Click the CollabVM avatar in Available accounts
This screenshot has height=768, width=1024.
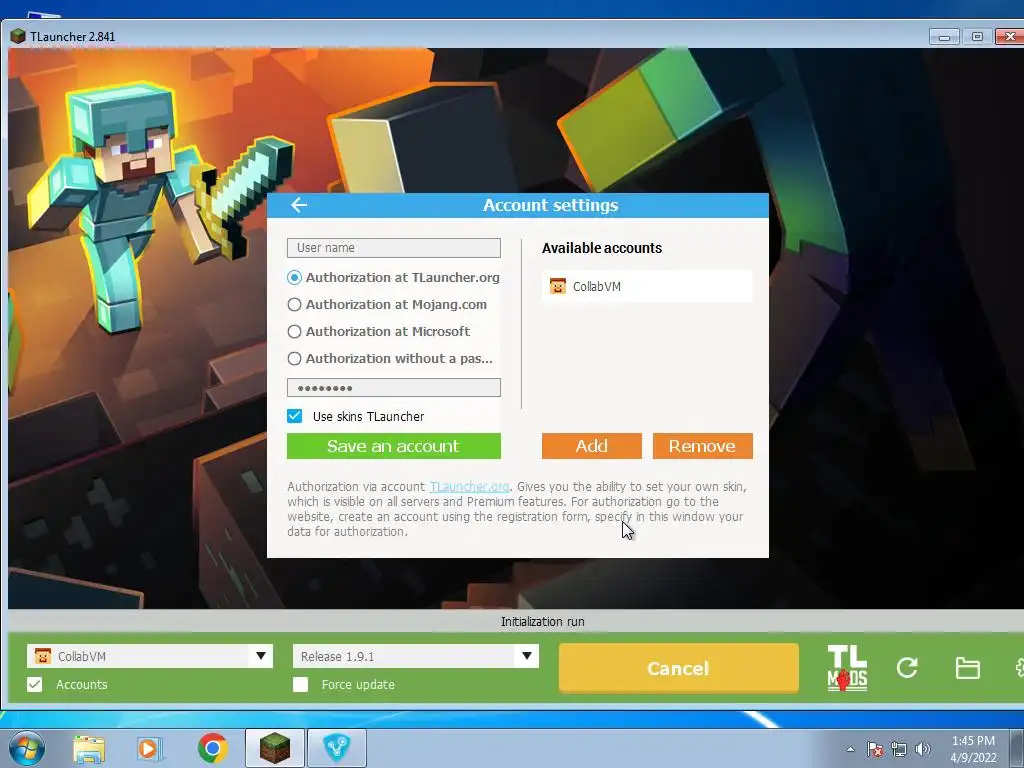(x=558, y=286)
